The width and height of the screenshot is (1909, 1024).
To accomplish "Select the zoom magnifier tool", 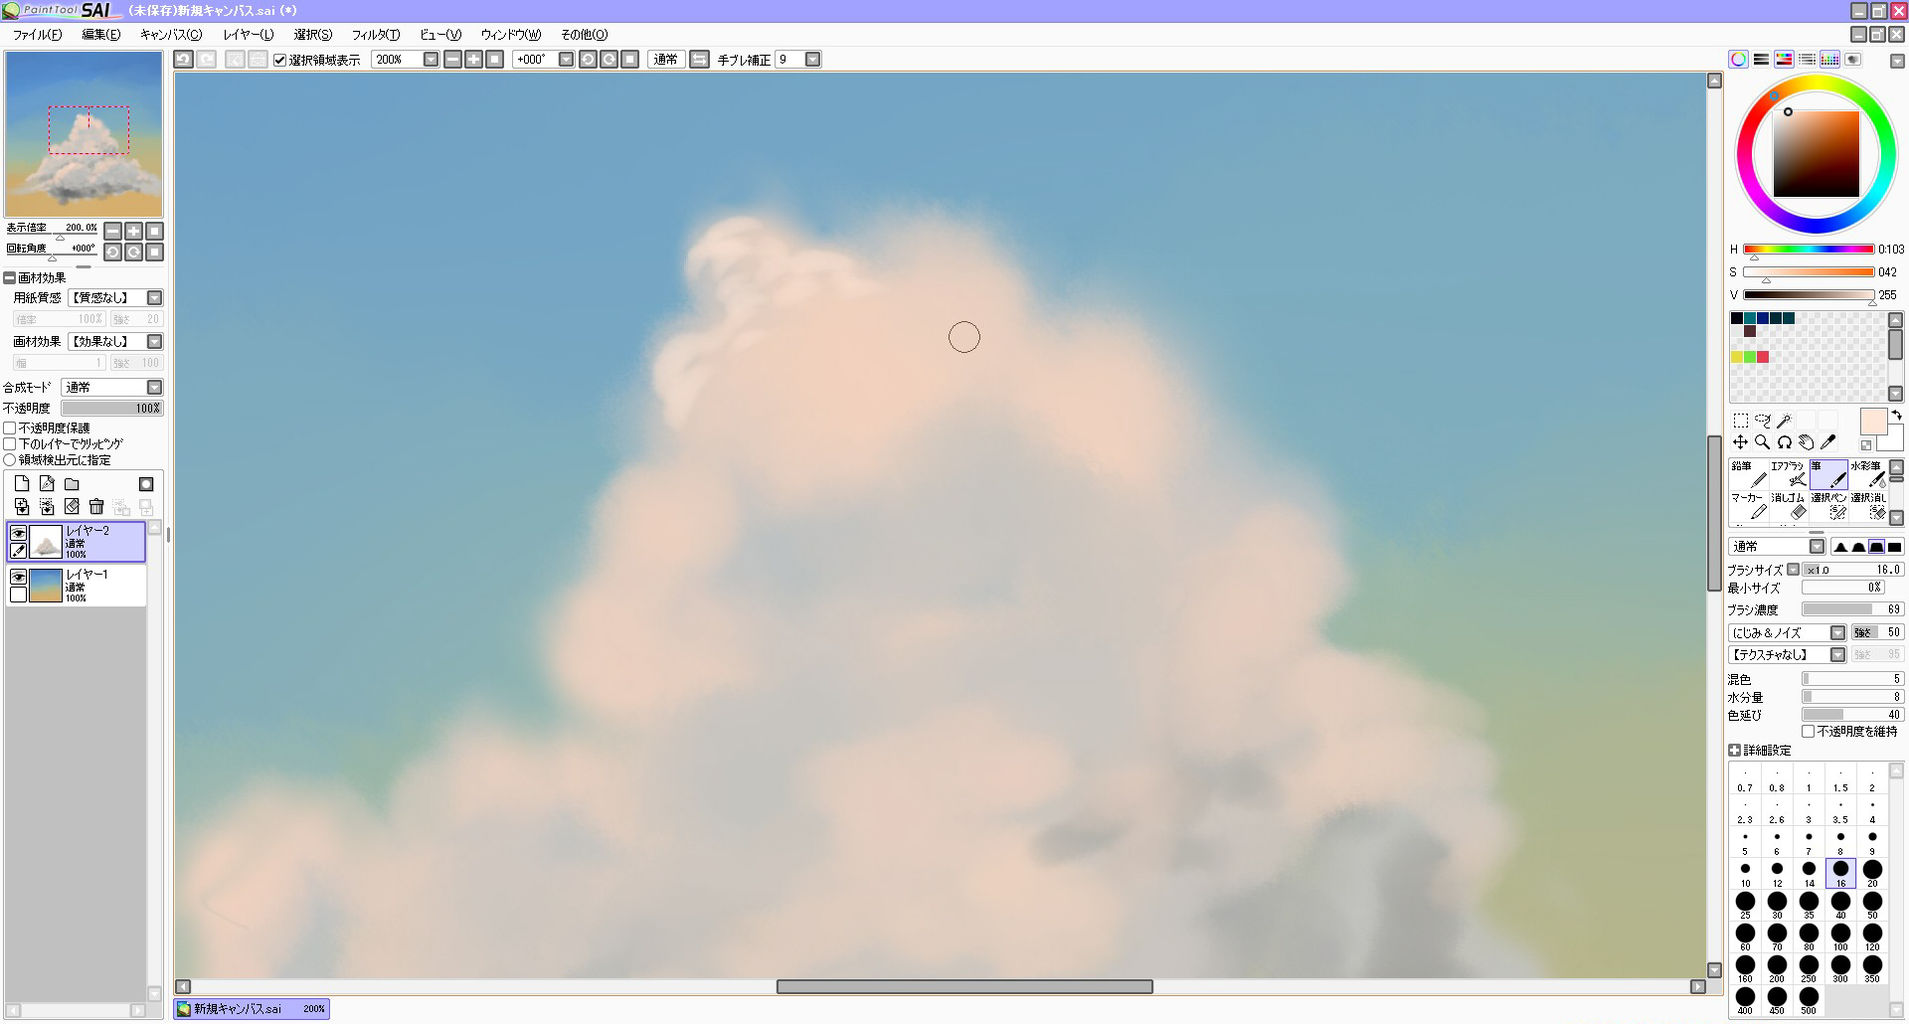I will coord(1763,442).
